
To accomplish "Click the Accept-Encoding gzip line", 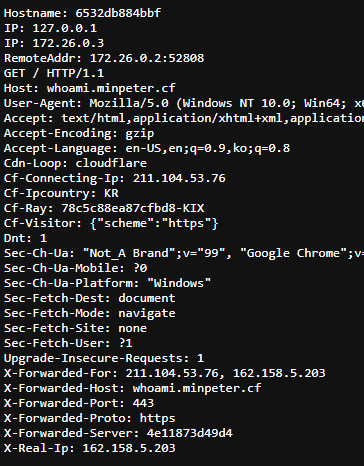I will (79, 133).
